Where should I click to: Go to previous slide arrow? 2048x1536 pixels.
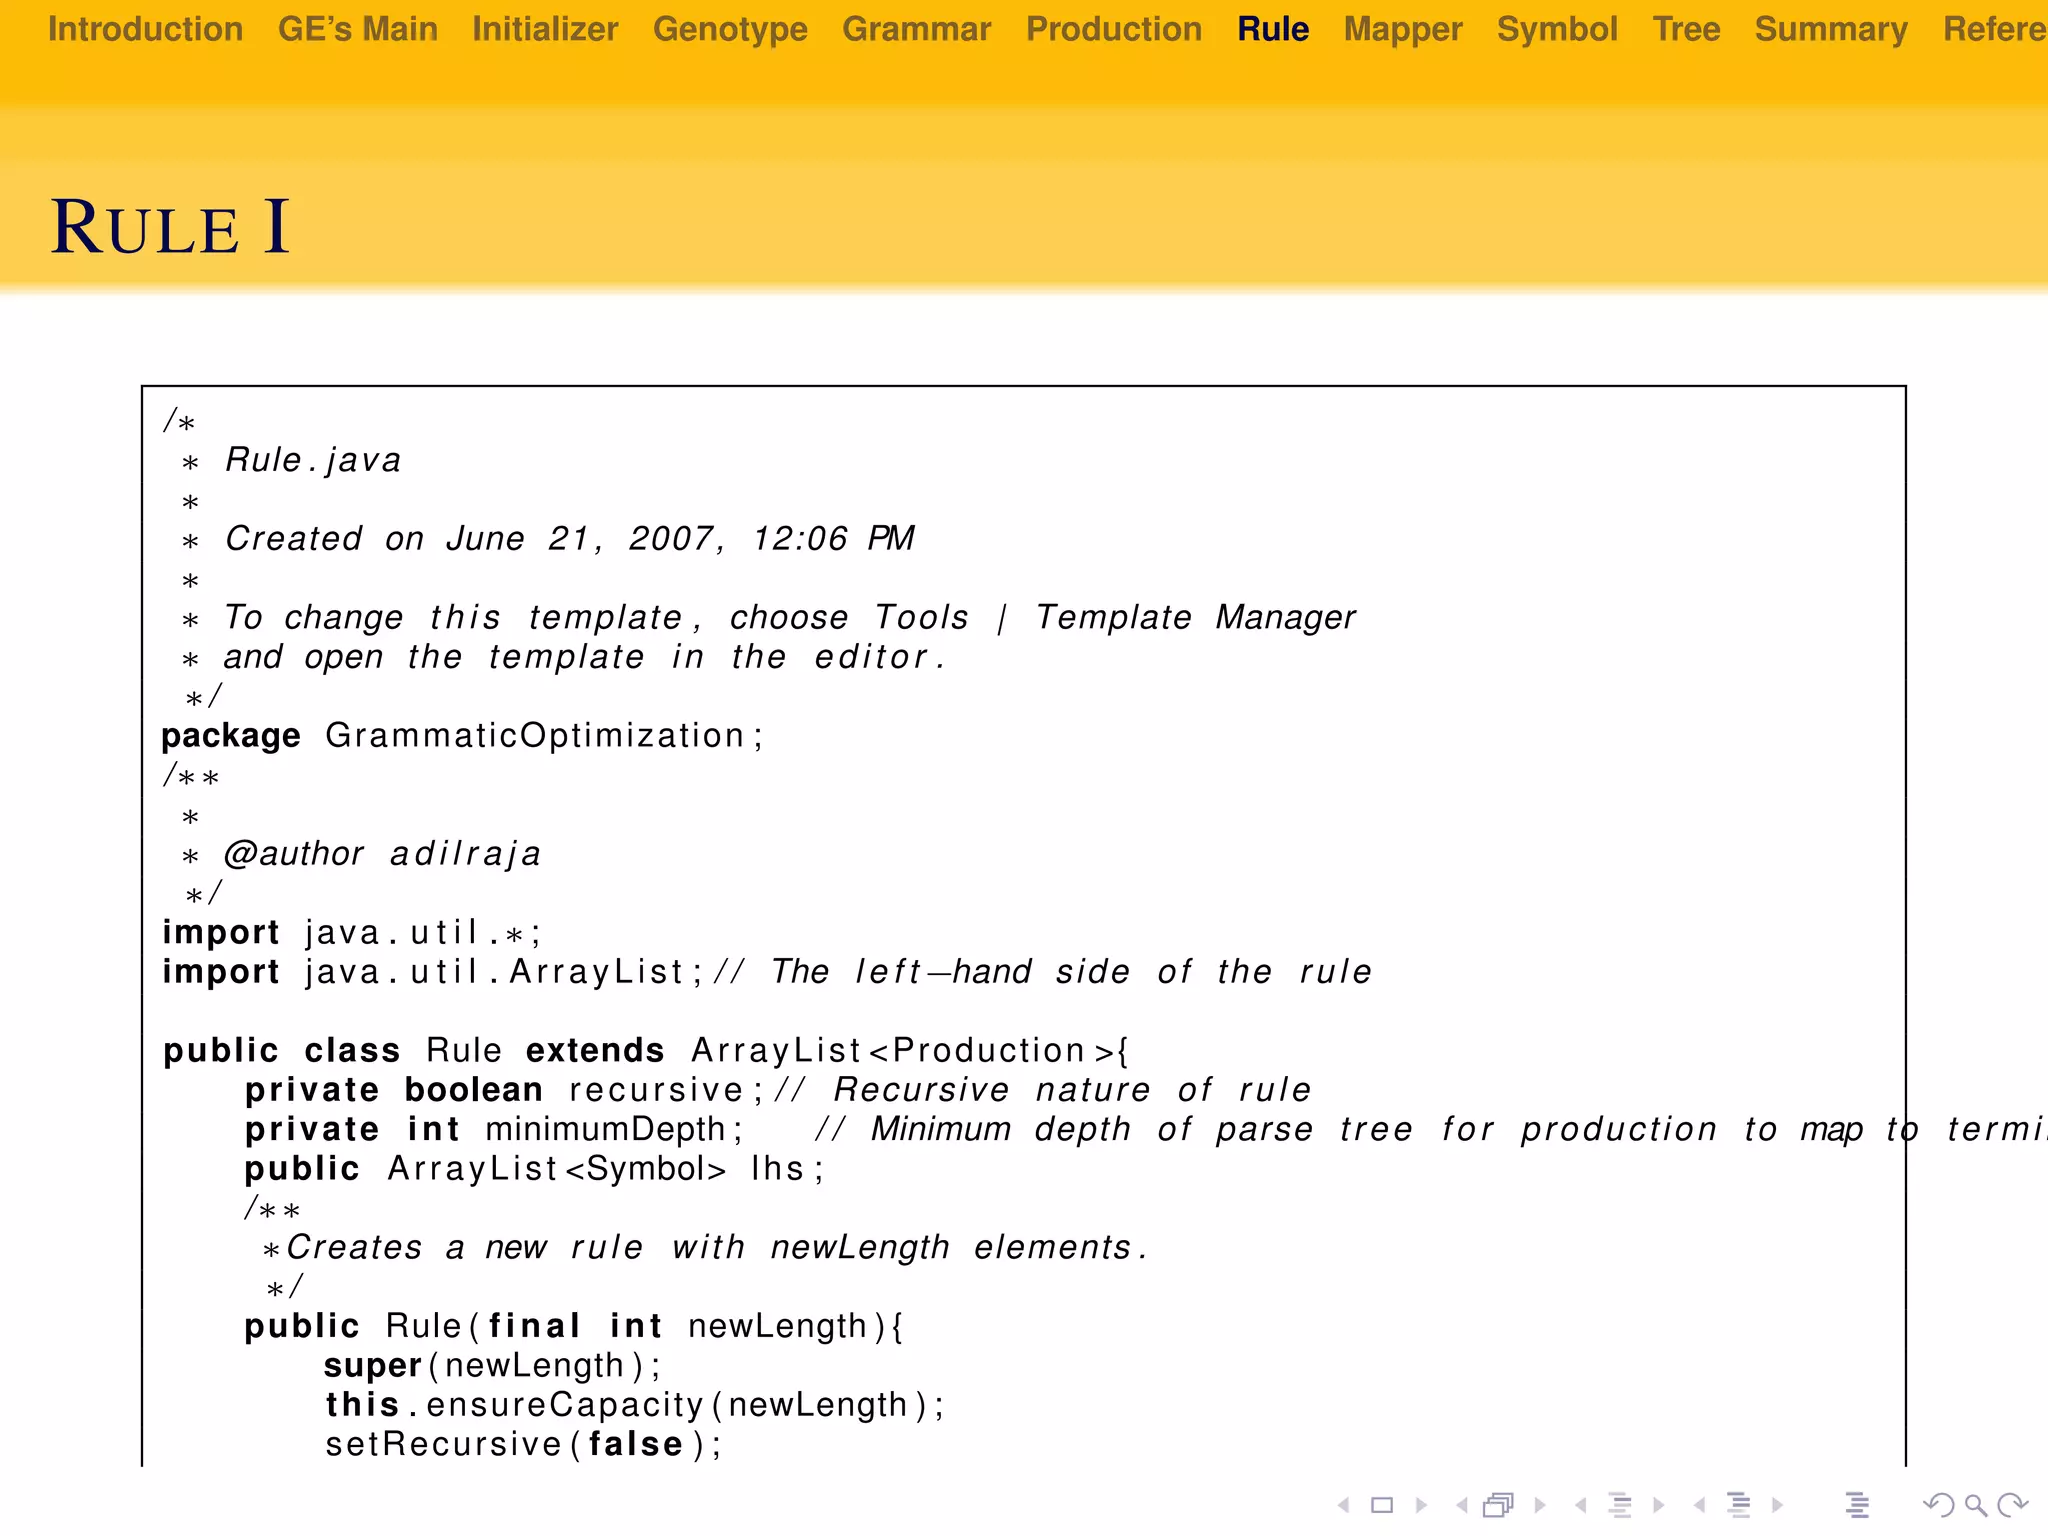1344,1505
